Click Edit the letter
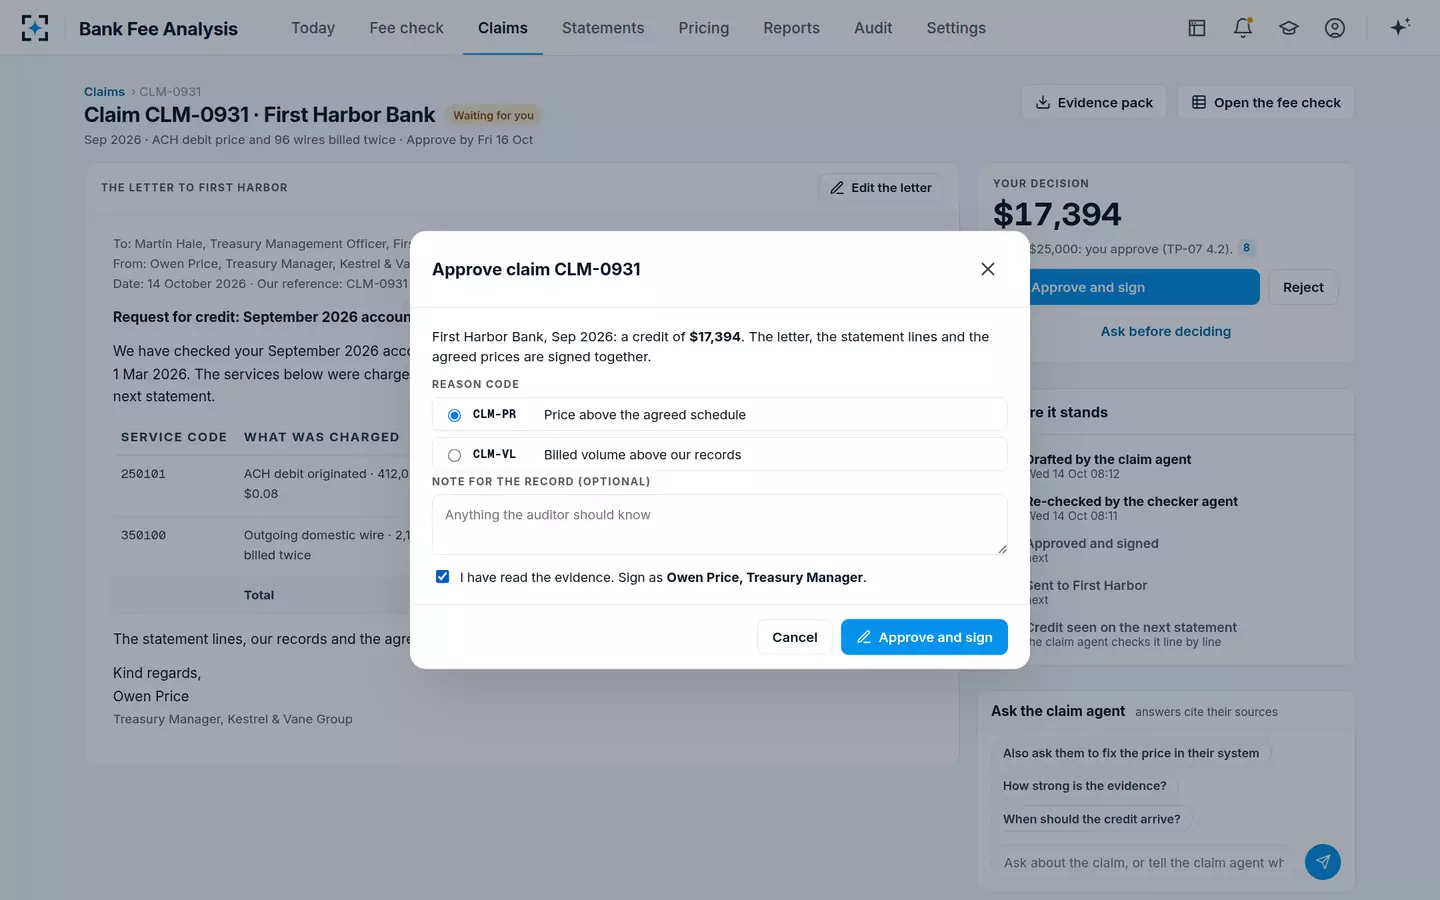Image resolution: width=1440 pixels, height=900 pixels. point(881,187)
